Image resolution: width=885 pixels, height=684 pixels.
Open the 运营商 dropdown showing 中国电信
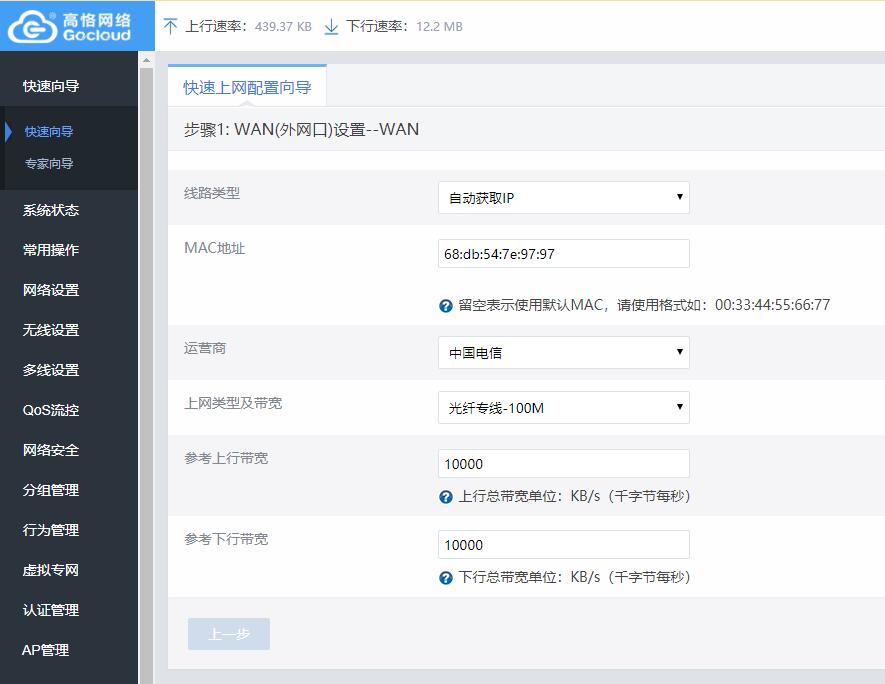(x=563, y=353)
